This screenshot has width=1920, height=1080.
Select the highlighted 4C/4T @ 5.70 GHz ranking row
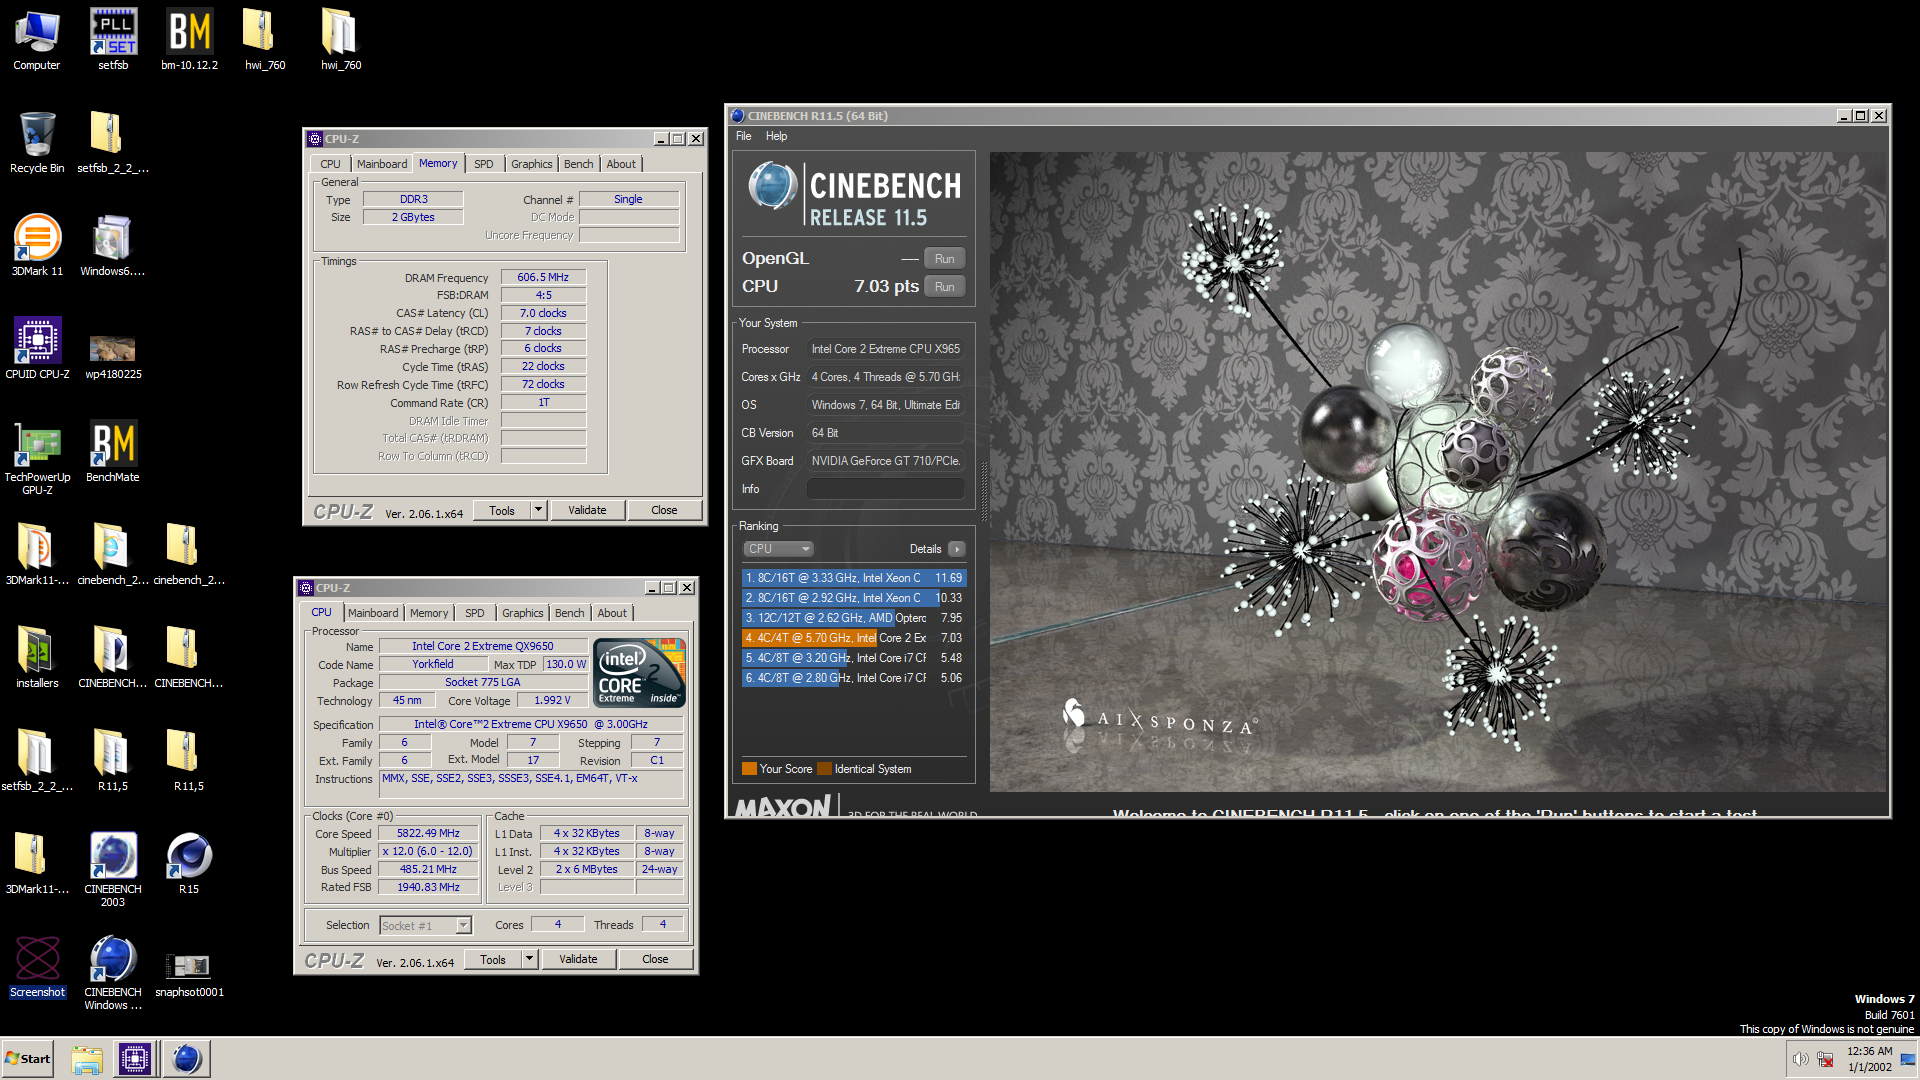pos(854,638)
